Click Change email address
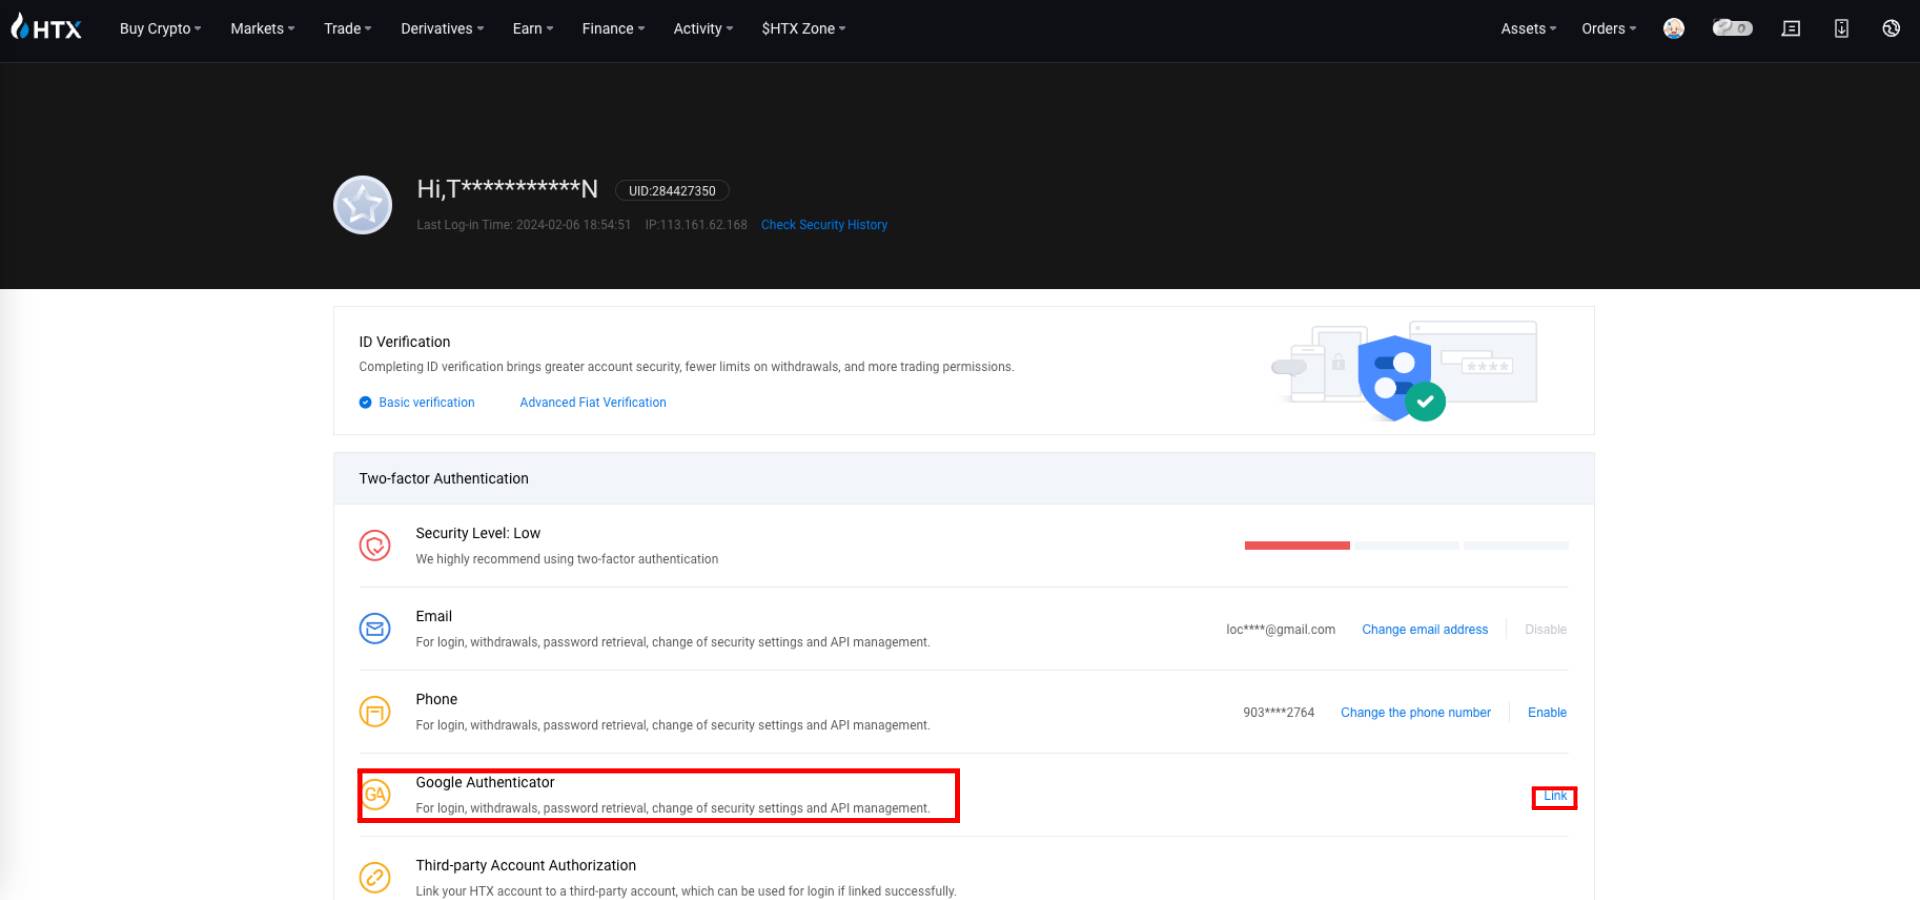This screenshot has height=900, width=1920. [1425, 630]
